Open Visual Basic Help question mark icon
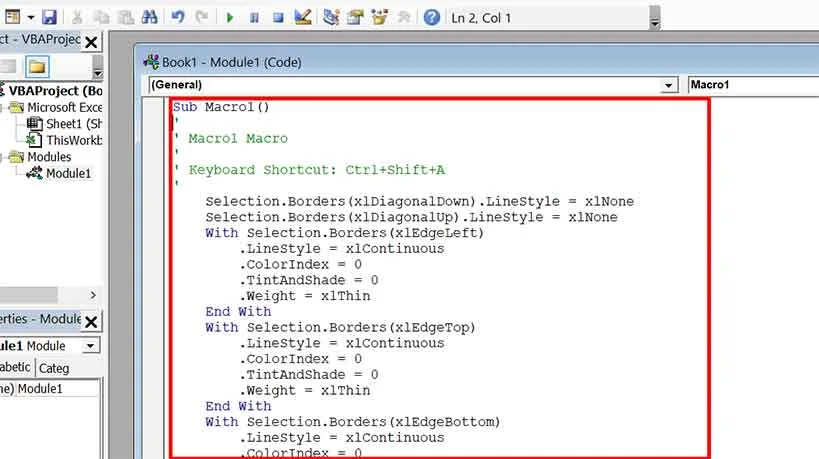This screenshot has width=819, height=459. 431,17
